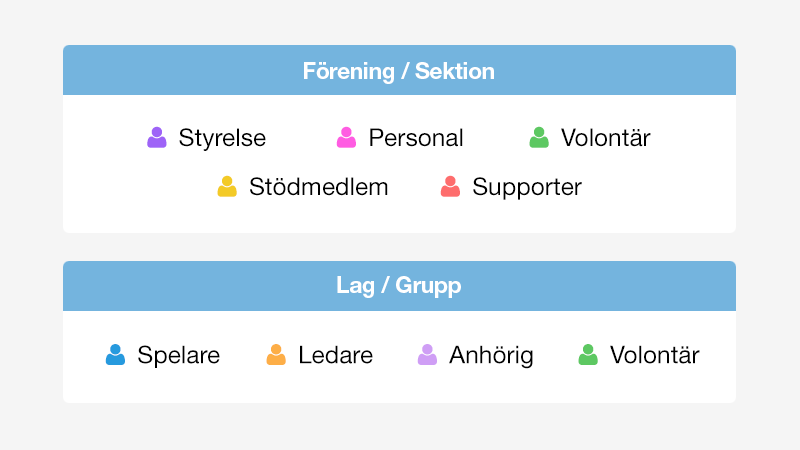Click the green Volontär icon under Lag

click(x=588, y=355)
